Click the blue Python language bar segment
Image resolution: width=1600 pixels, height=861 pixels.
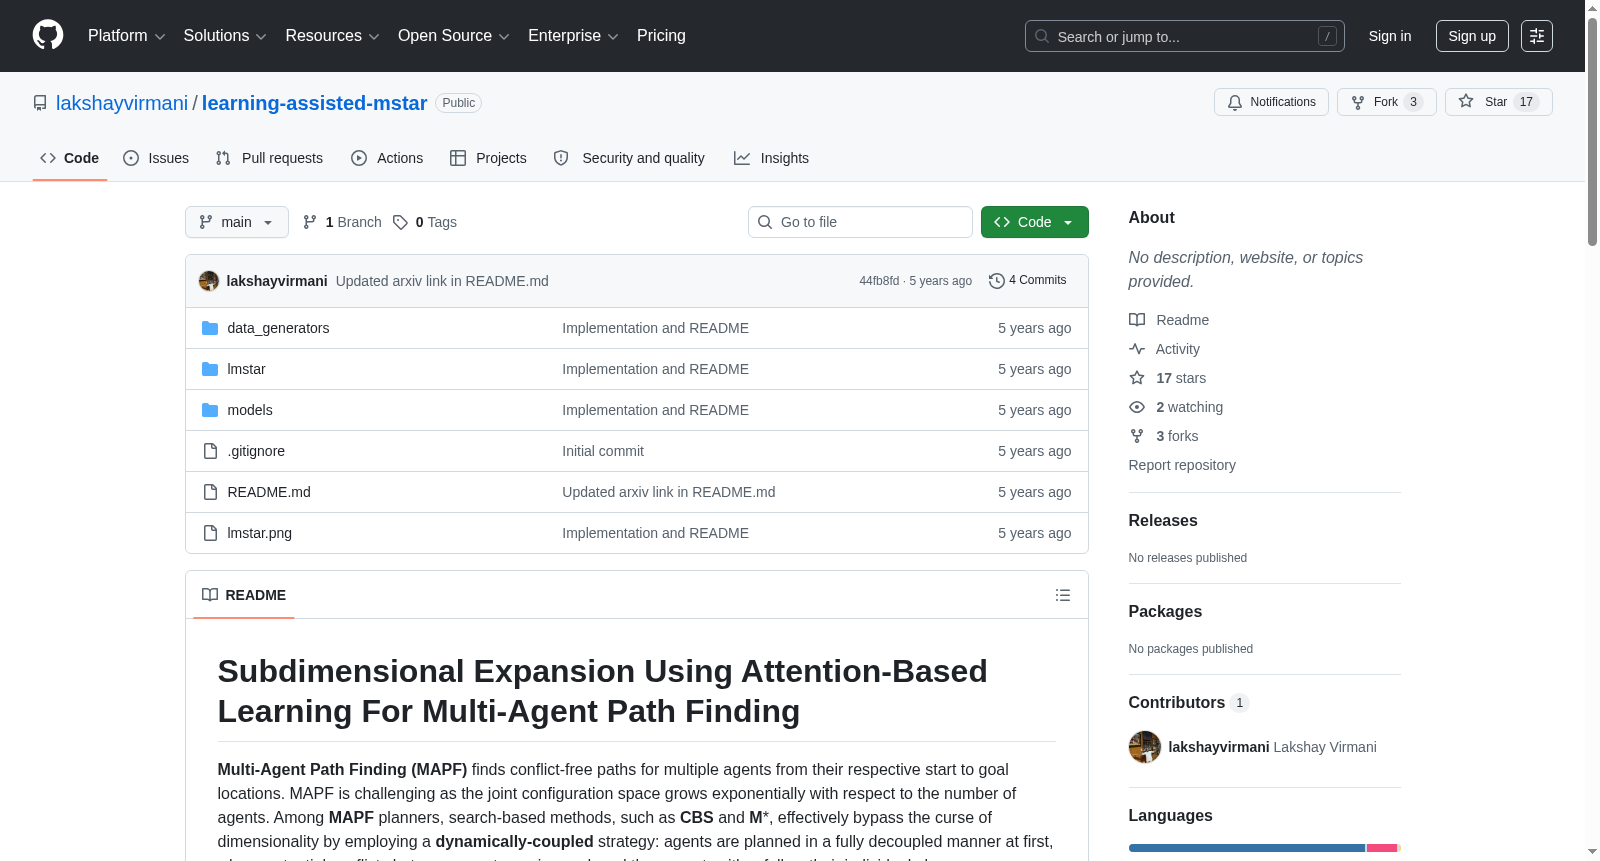pos(1246,848)
